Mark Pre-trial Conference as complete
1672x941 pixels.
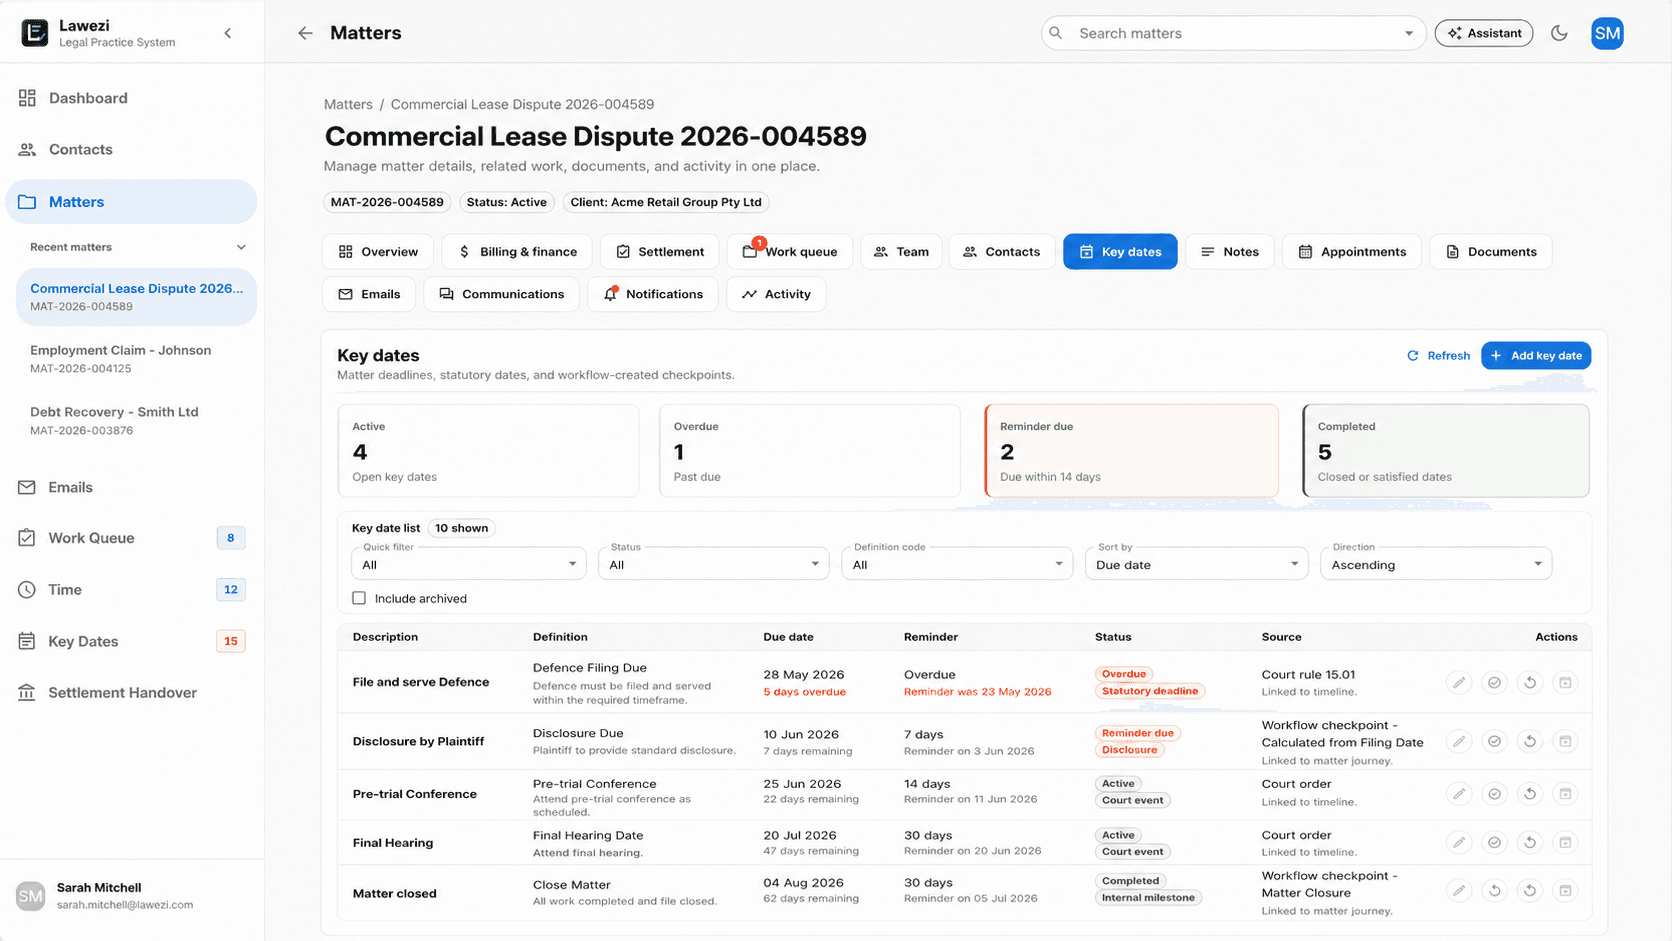pos(1494,793)
